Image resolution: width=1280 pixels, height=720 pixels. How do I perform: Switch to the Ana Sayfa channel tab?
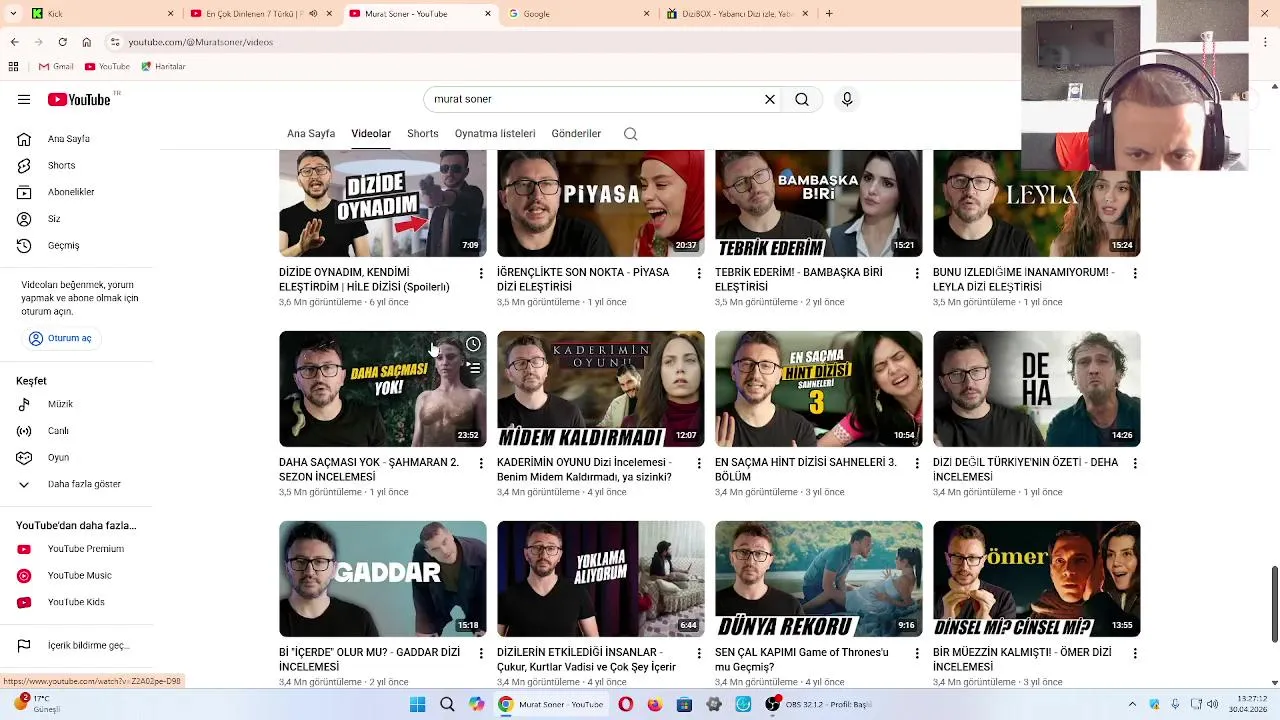coord(311,133)
